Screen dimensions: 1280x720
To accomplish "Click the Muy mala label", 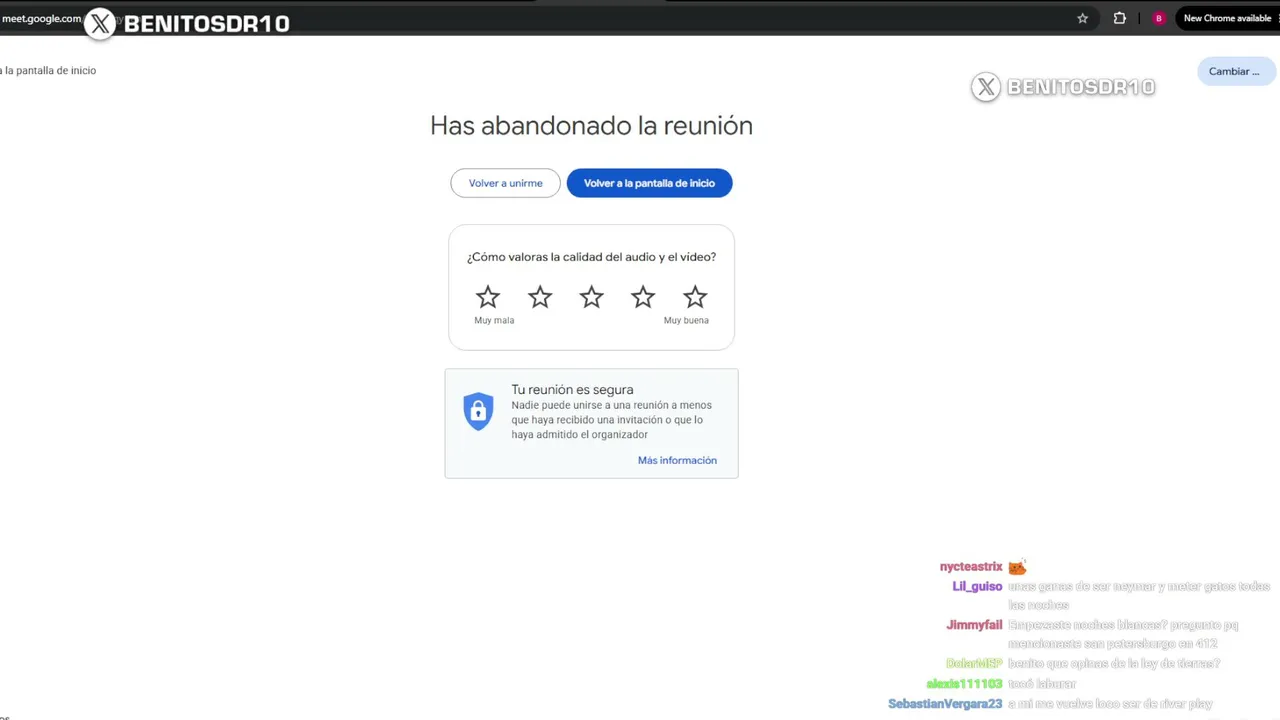I will 494,320.
